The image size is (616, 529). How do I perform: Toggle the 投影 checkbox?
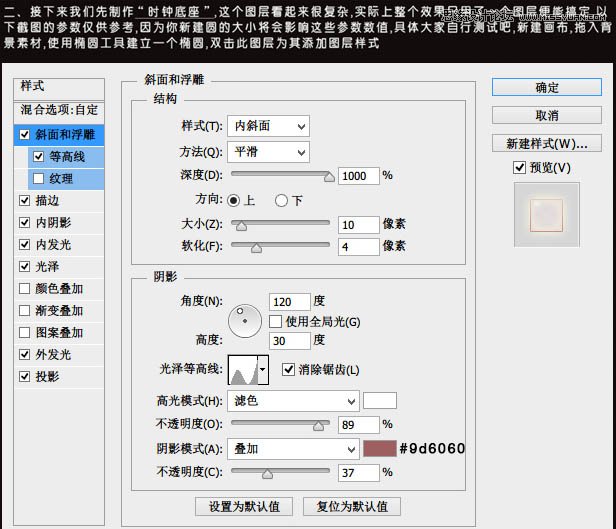[x=24, y=377]
